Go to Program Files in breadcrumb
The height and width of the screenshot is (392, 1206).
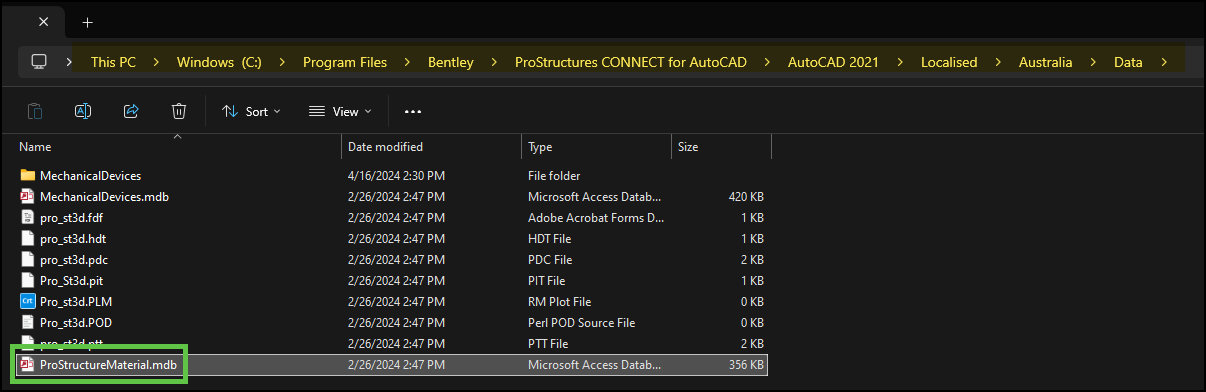[345, 62]
